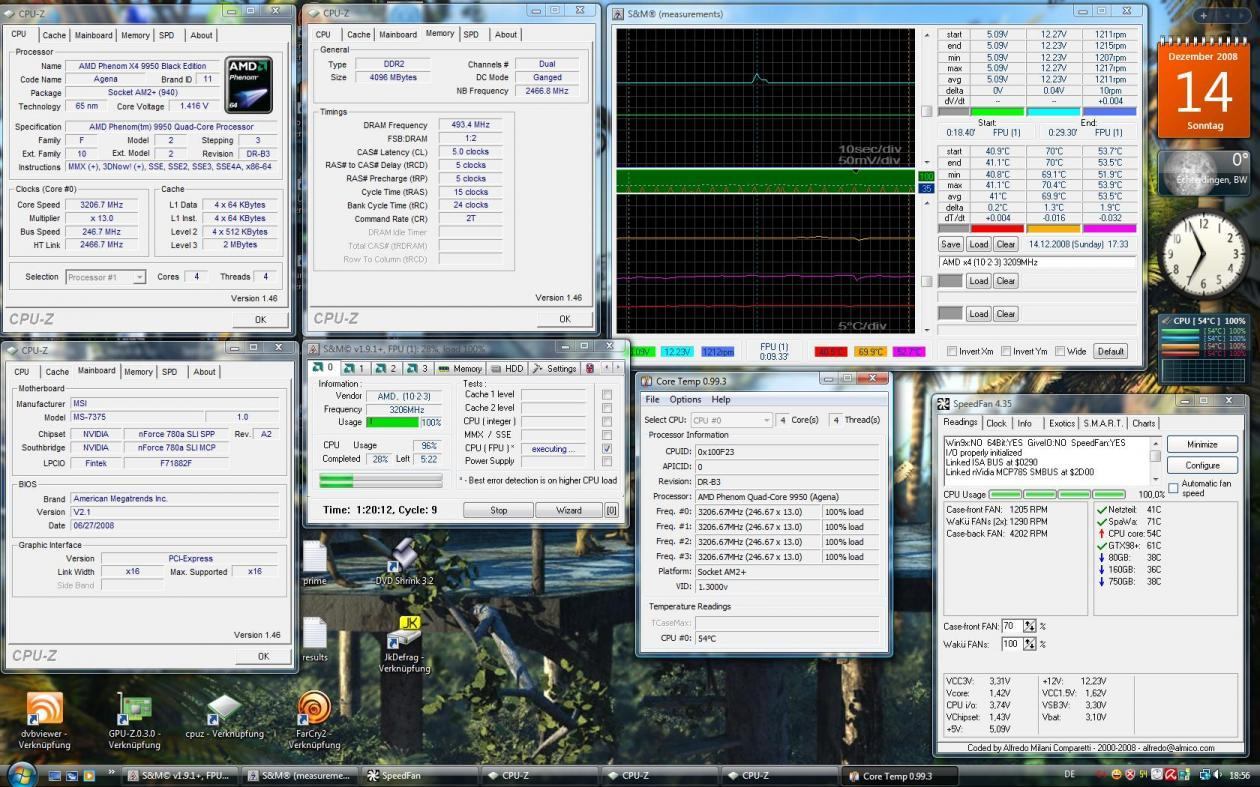Click the Configure button in SpeedFan
Screen dimensions: 1260x787
(x=1202, y=465)
